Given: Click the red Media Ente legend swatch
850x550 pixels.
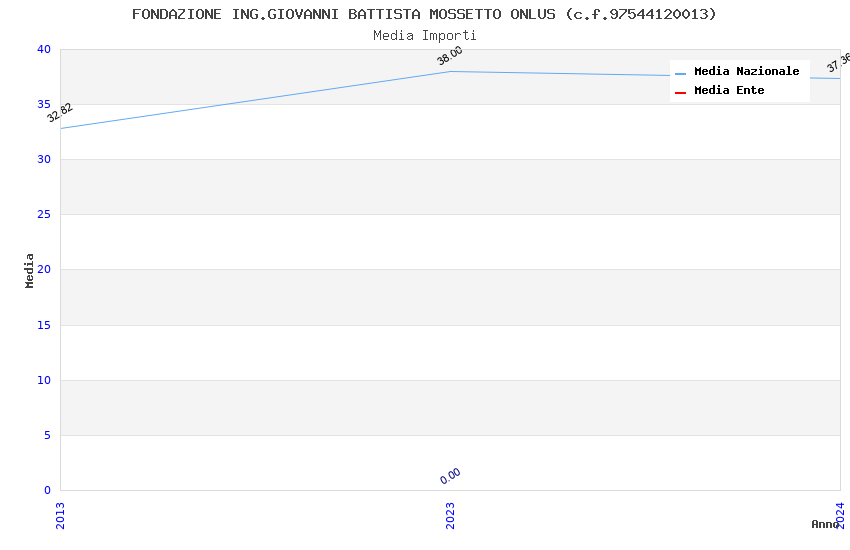Looking at the screenshot, I should 680,93.
